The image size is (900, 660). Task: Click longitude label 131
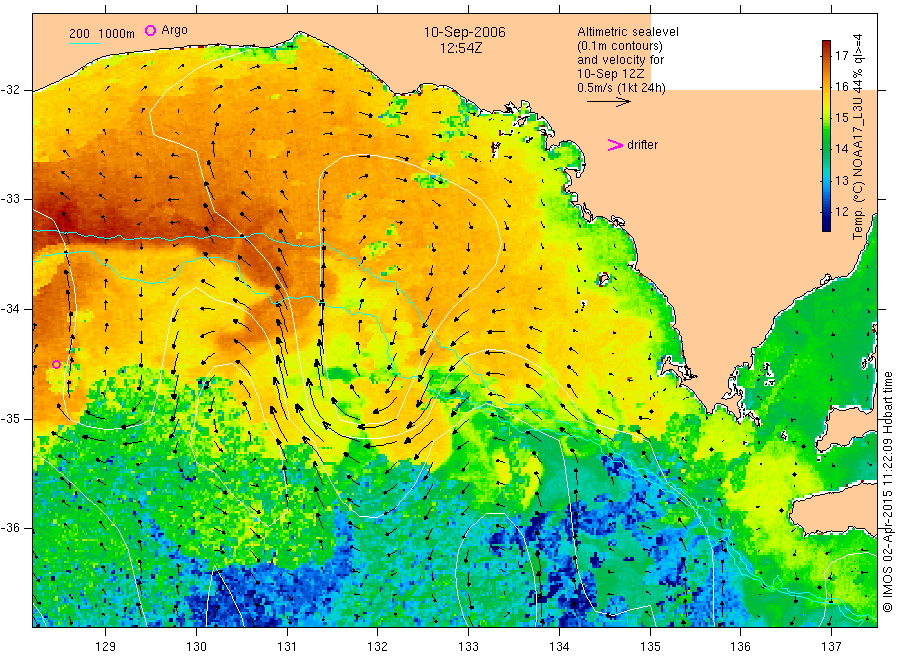pyautogui.click(x=287, y=646)
